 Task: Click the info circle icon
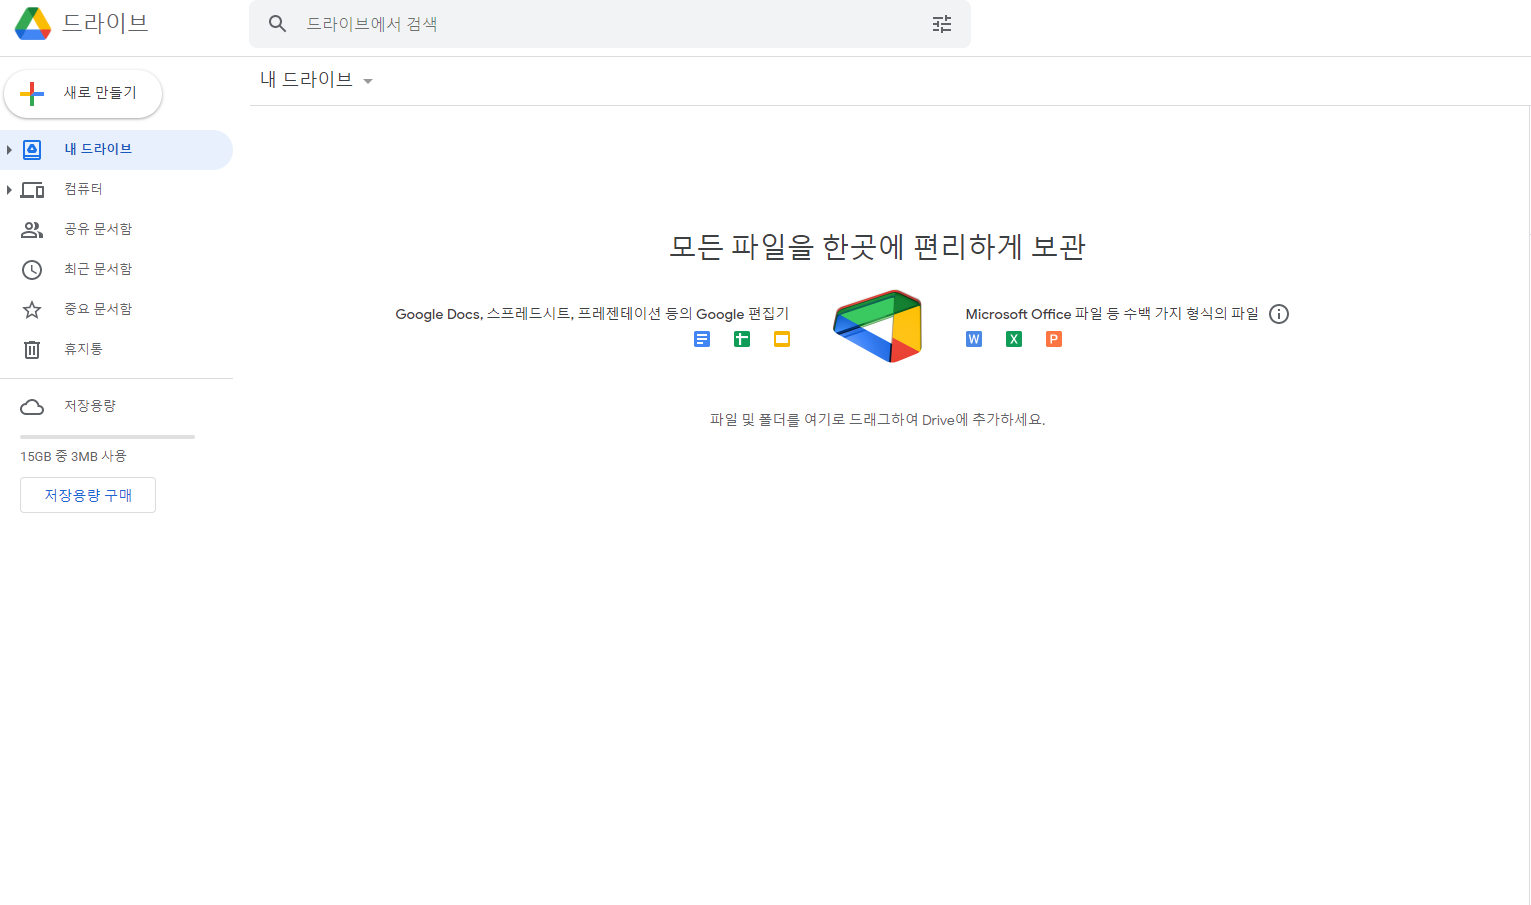coord(1279,314)
